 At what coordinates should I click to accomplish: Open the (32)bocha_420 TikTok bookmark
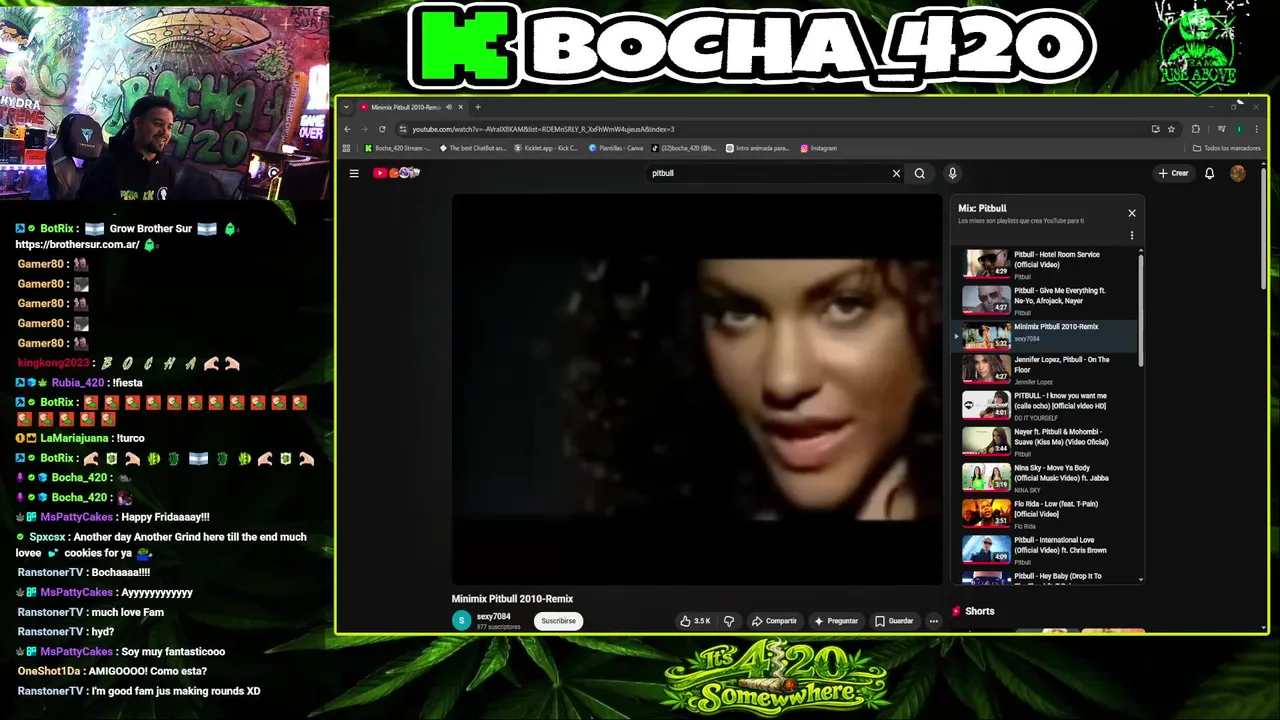684,148
